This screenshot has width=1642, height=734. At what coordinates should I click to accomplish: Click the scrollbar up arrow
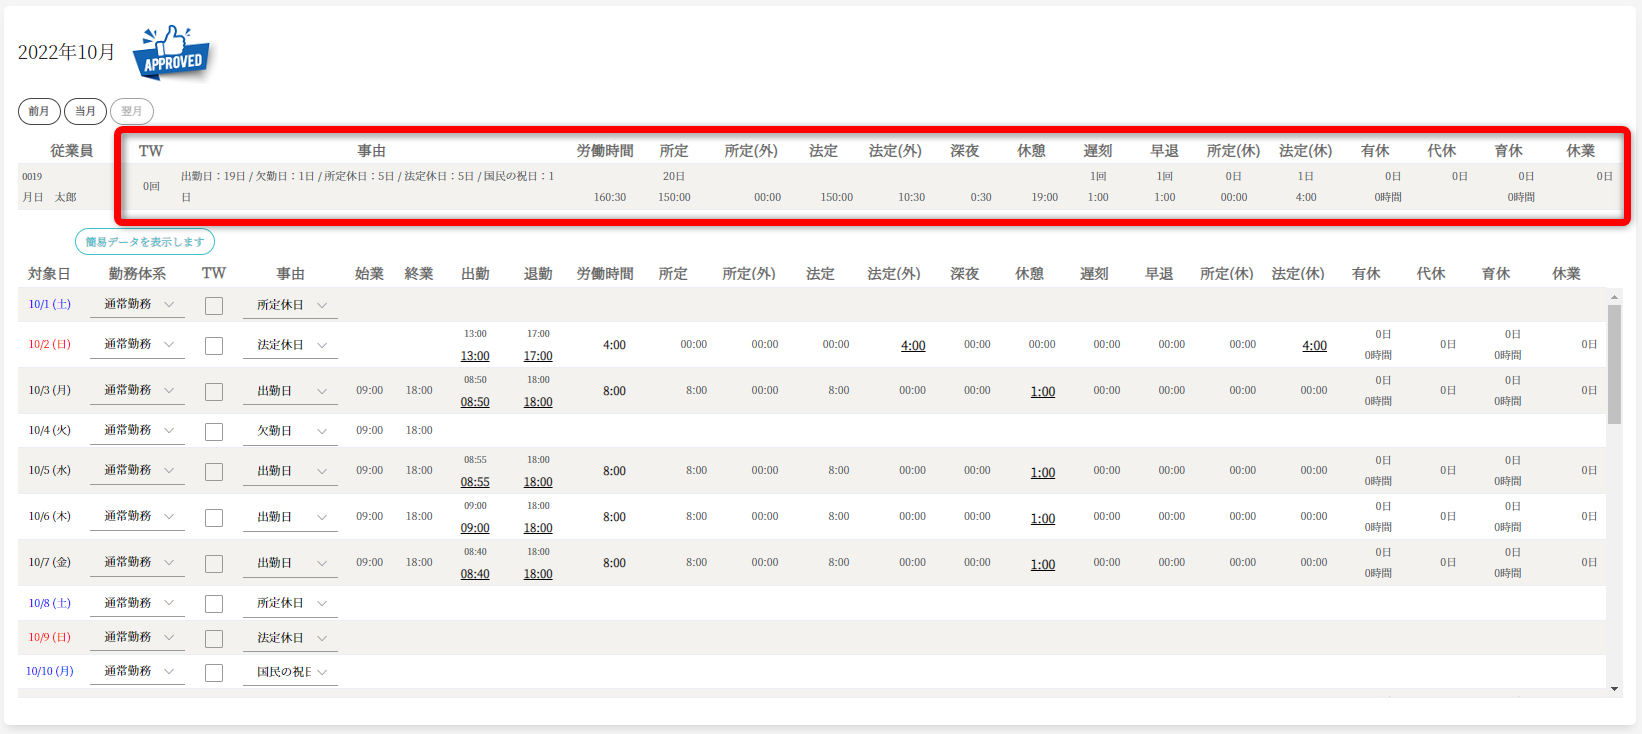(x=1614, y=297)
